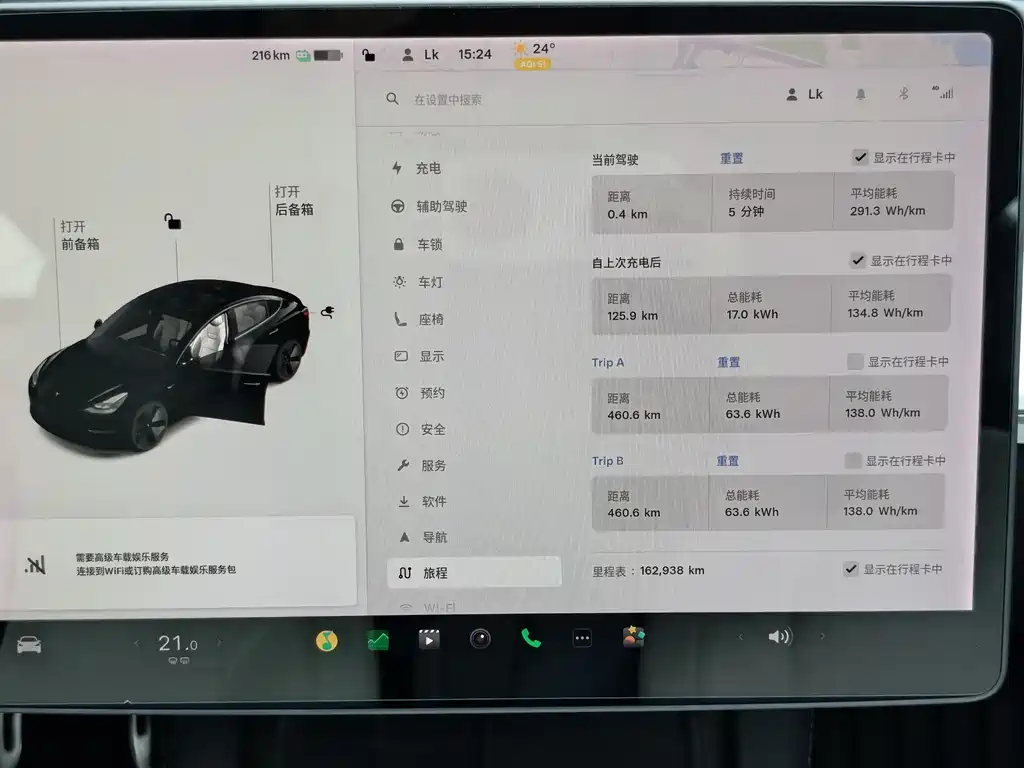Tap 打开 后备箱 to open rear trunk
This screenshot has width=1024, height=768.
point(294,200)
